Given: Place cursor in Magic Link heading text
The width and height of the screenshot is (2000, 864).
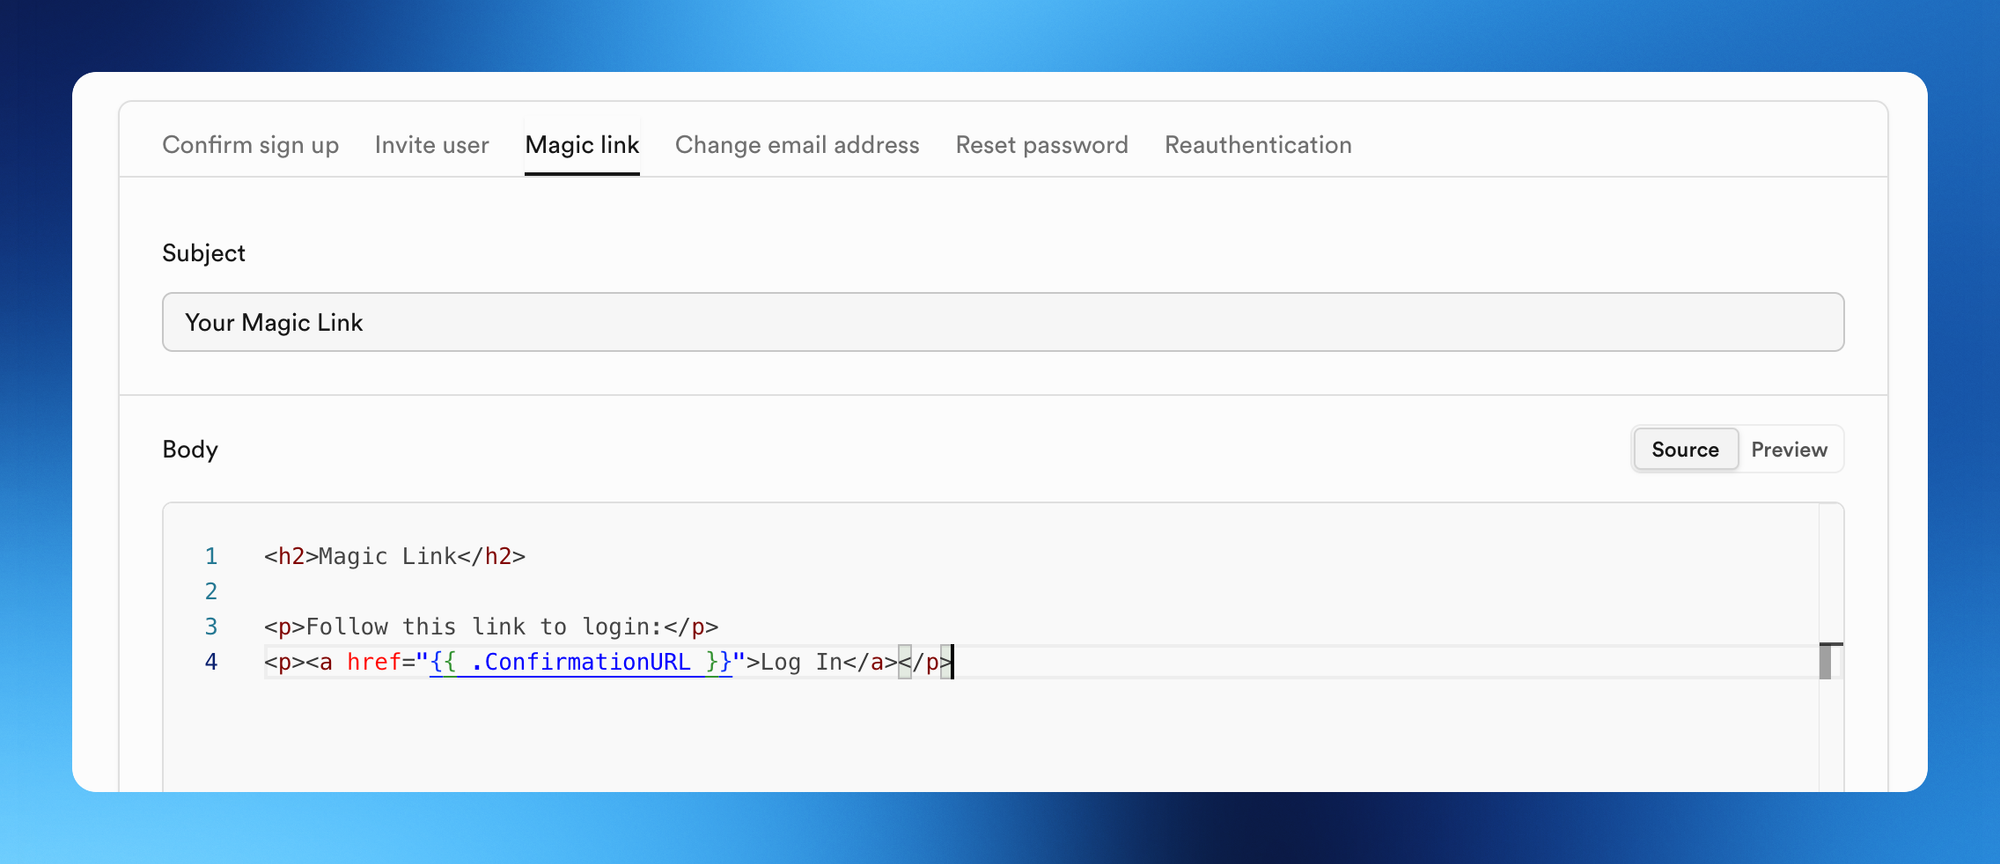Looking at the screenshot, I should click(387, 557).
